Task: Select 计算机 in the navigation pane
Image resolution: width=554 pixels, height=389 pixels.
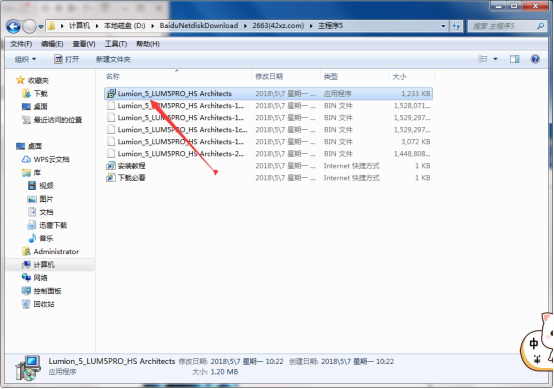Action: click(x=38, y=265)
